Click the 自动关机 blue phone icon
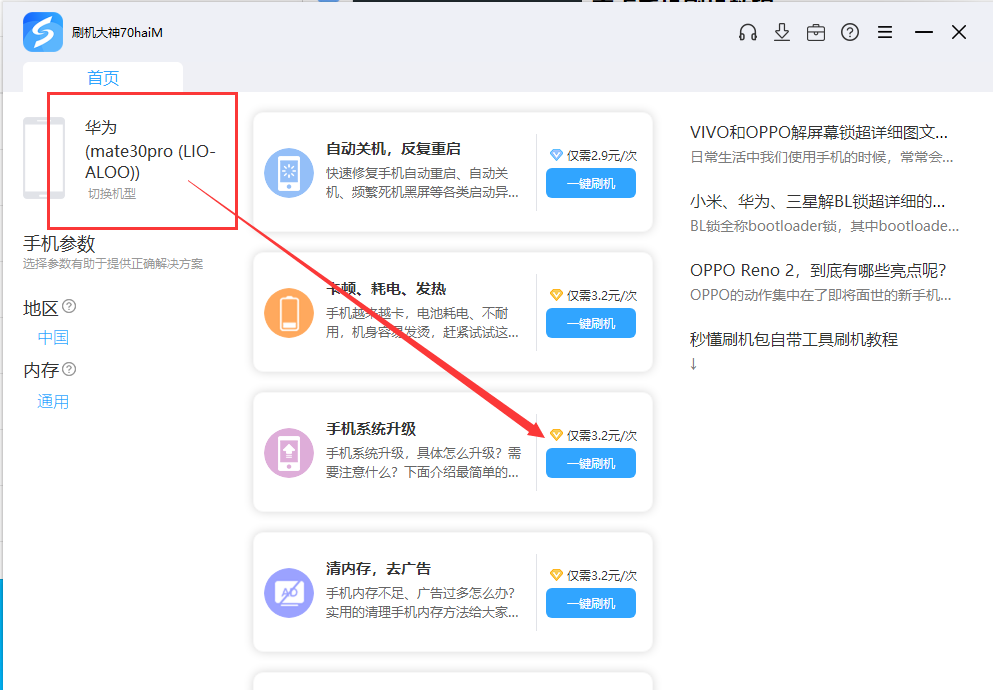 (289, 173)
